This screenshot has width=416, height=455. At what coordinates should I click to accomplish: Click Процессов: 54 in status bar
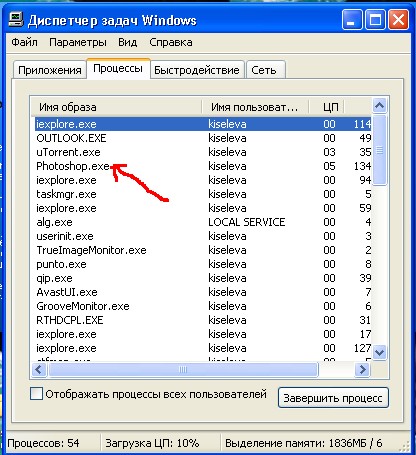[43, 443]
